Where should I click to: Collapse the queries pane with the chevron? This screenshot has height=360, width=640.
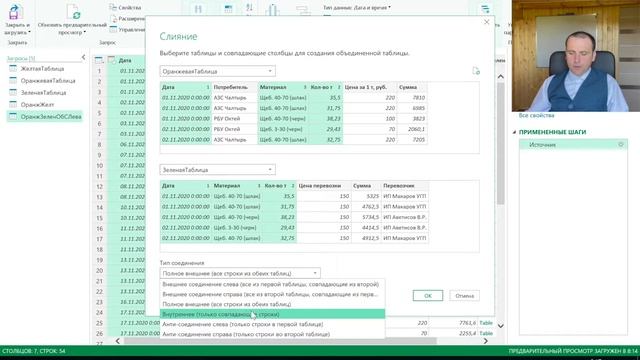click(83, 58)
